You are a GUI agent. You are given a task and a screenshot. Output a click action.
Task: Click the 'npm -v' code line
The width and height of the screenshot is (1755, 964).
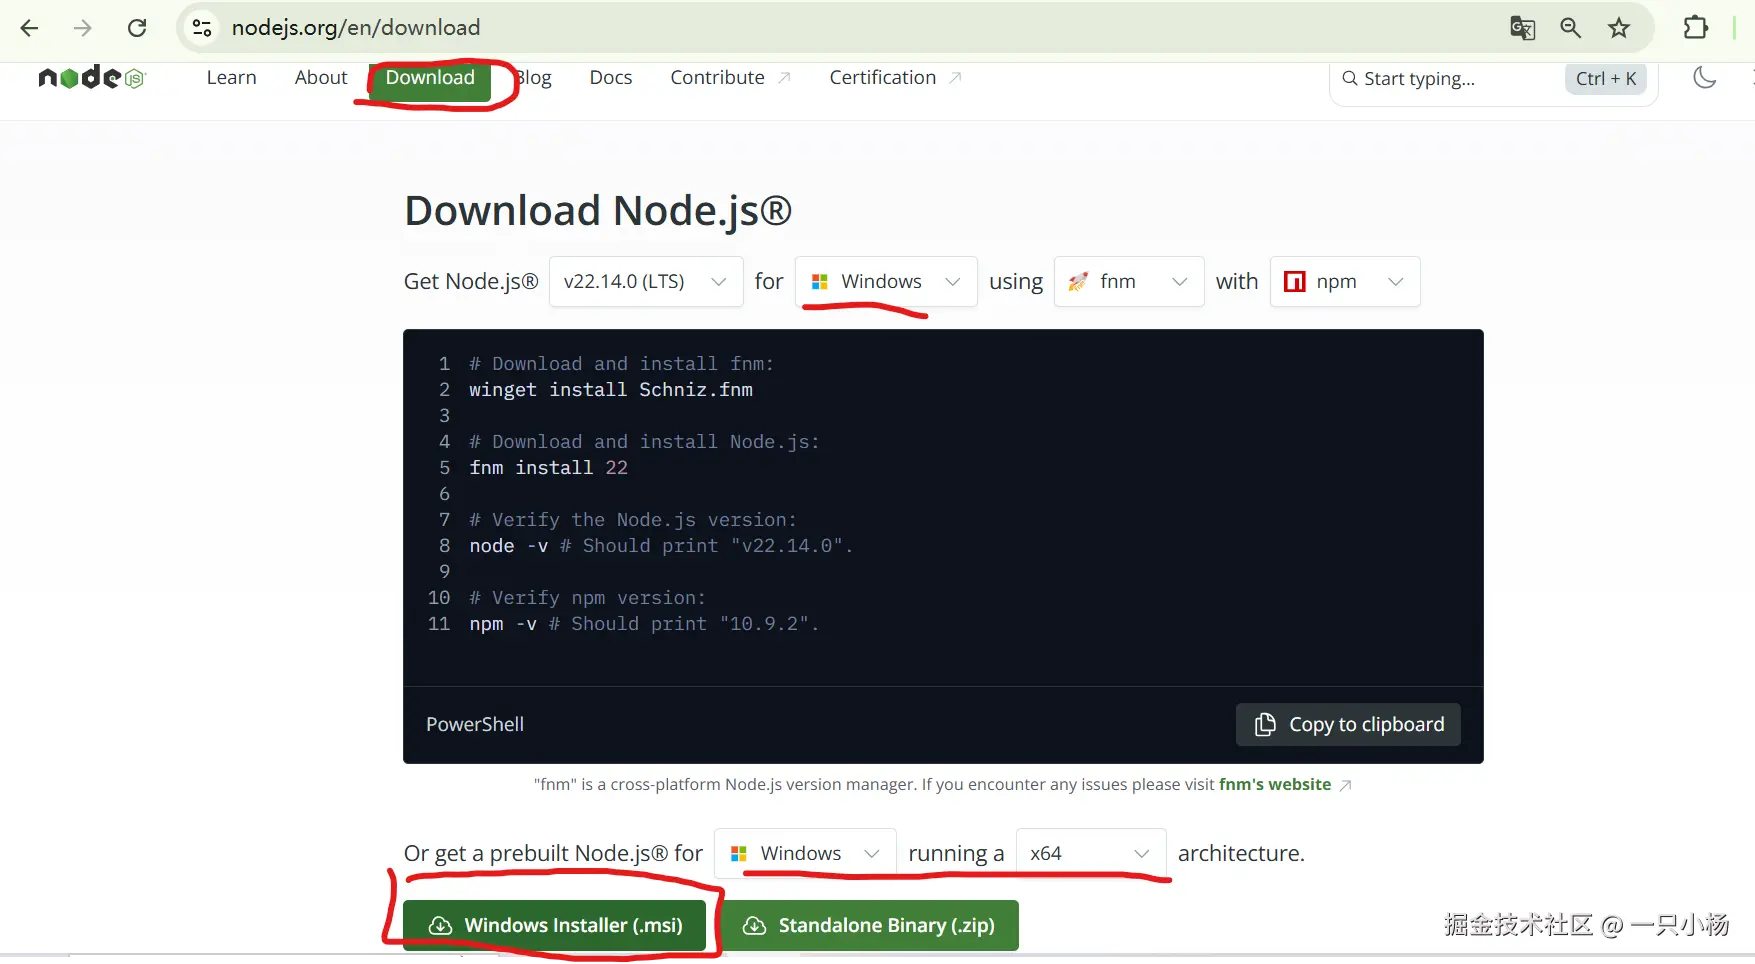pos(644,624)
